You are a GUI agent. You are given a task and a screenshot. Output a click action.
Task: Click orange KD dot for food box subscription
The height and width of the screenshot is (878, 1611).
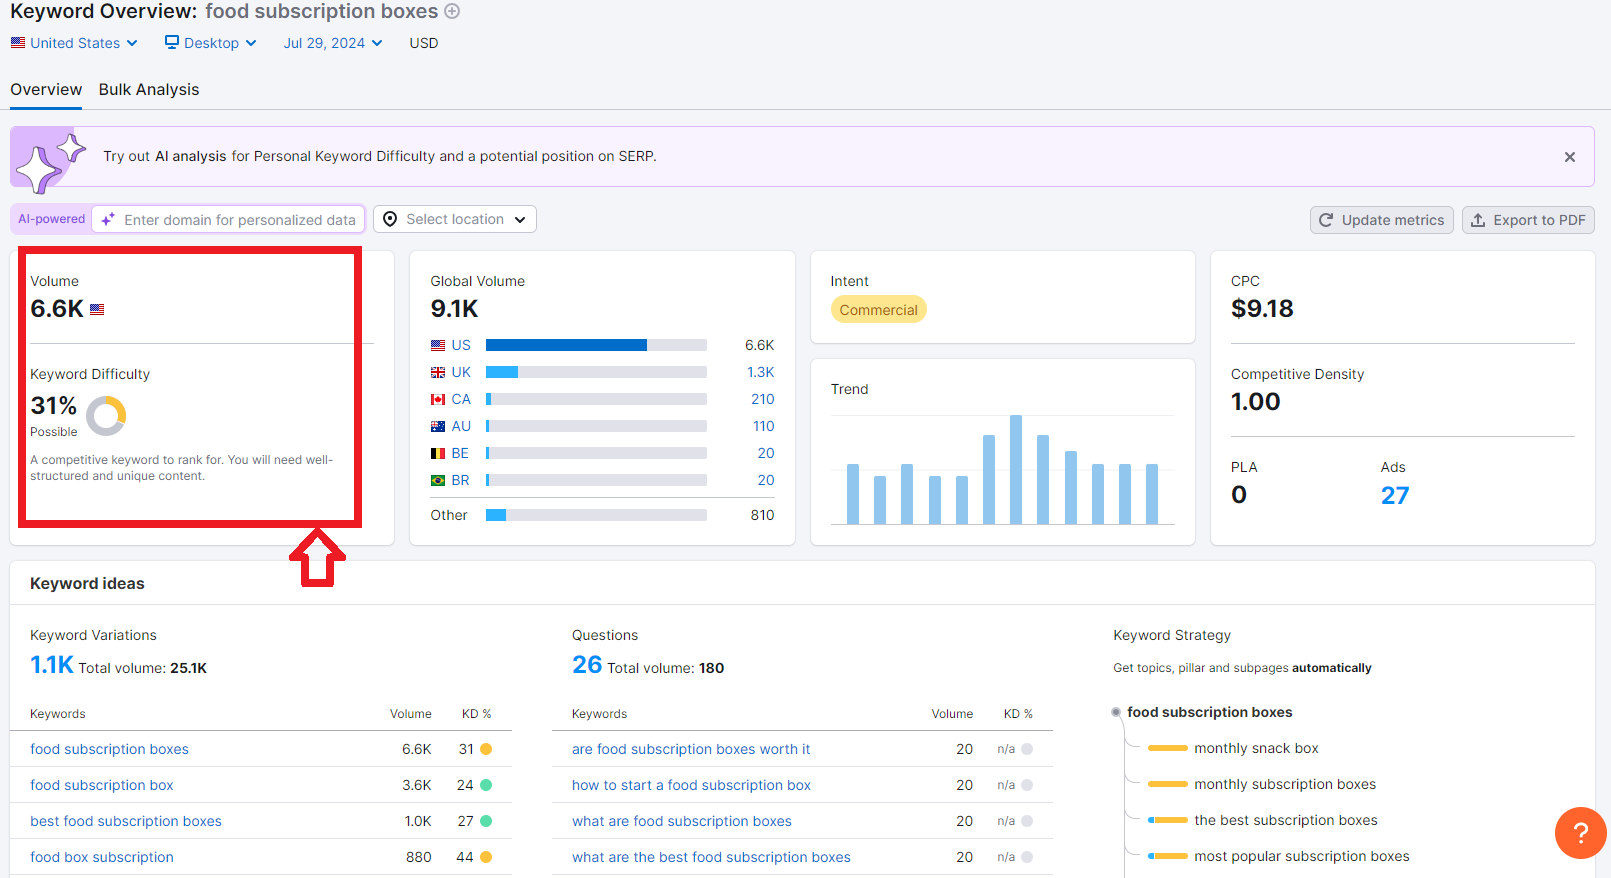[x=486, y=857]
